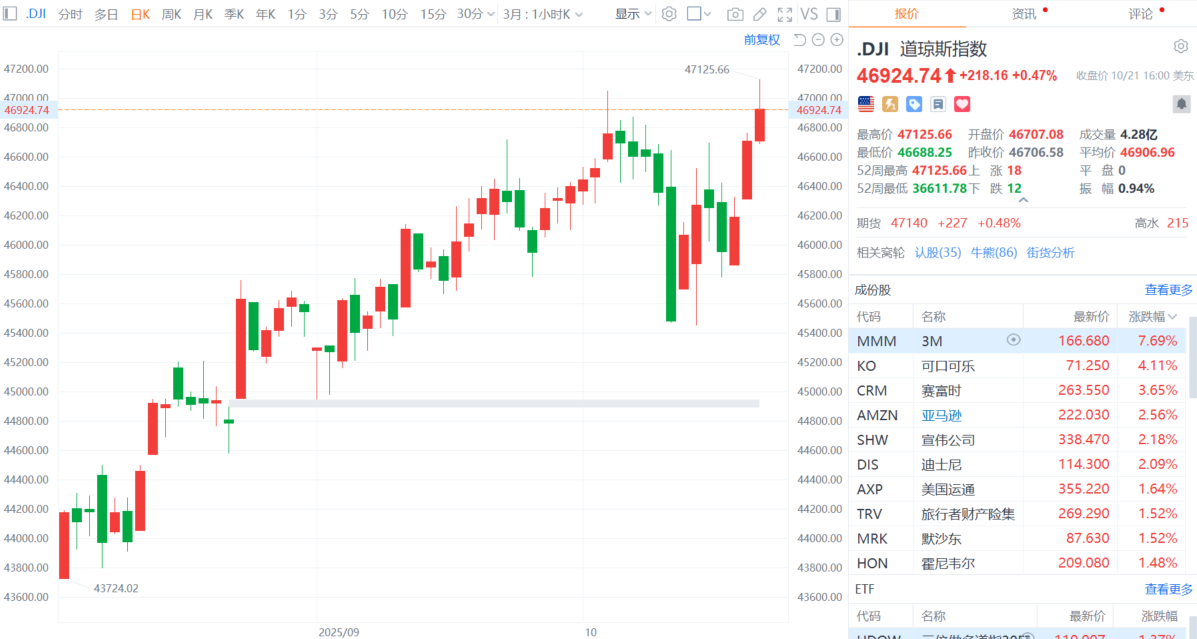Click the 牛熊(86) link
Viewport: 1197px width, 639px height.
[x=994, y=253]
